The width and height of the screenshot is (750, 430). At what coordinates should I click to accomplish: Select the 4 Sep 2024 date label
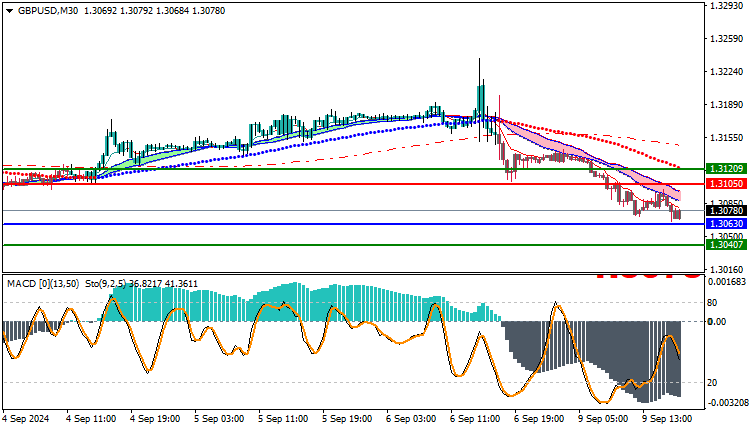pos(26,419)
